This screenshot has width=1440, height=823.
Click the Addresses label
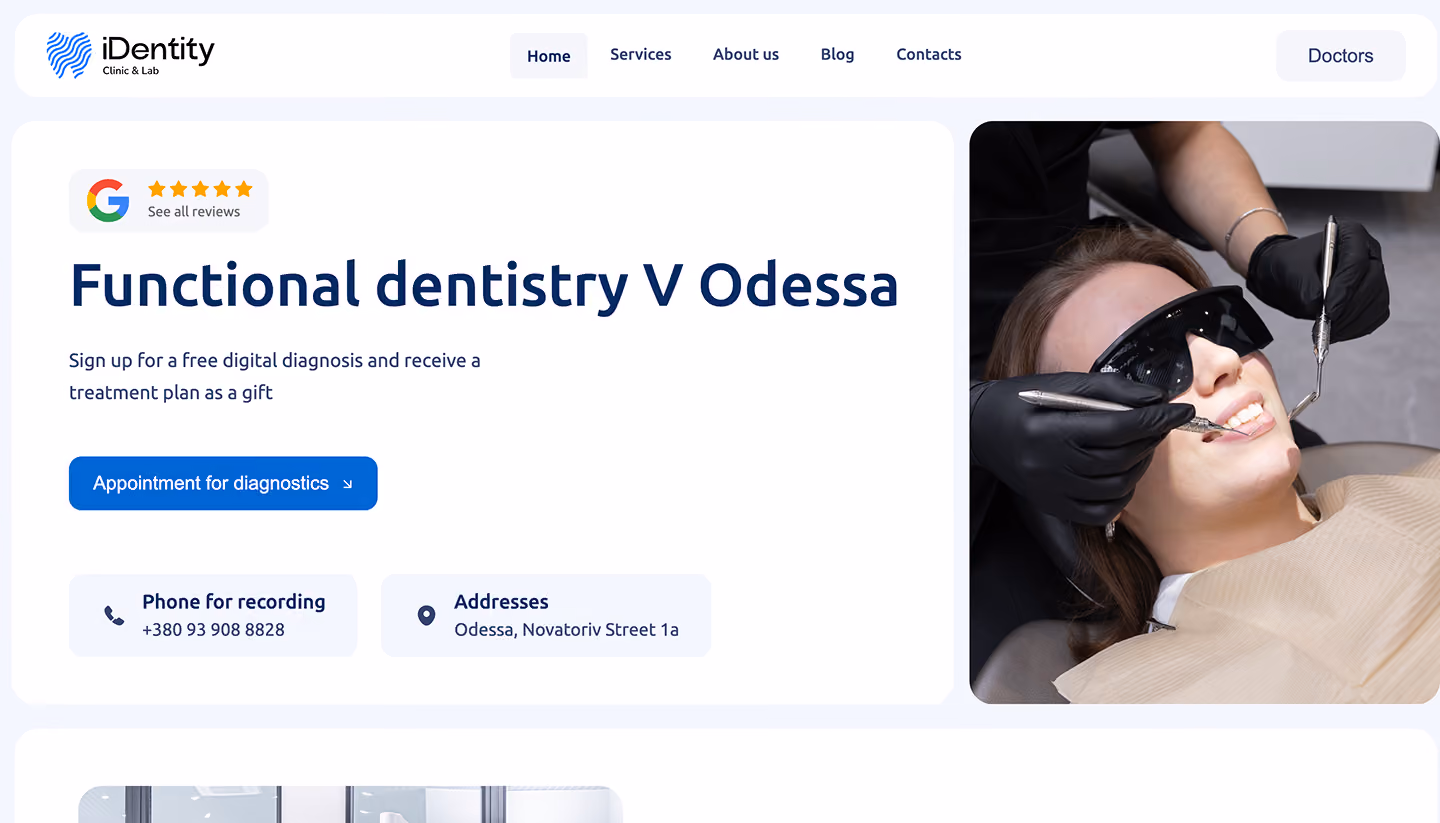[x=501, y=602]
